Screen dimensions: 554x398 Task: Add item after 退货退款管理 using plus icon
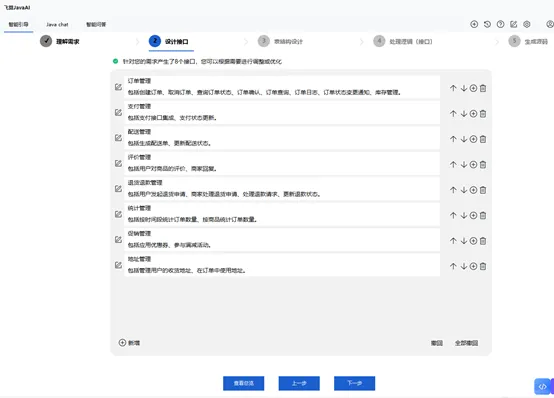pos(473,190)
